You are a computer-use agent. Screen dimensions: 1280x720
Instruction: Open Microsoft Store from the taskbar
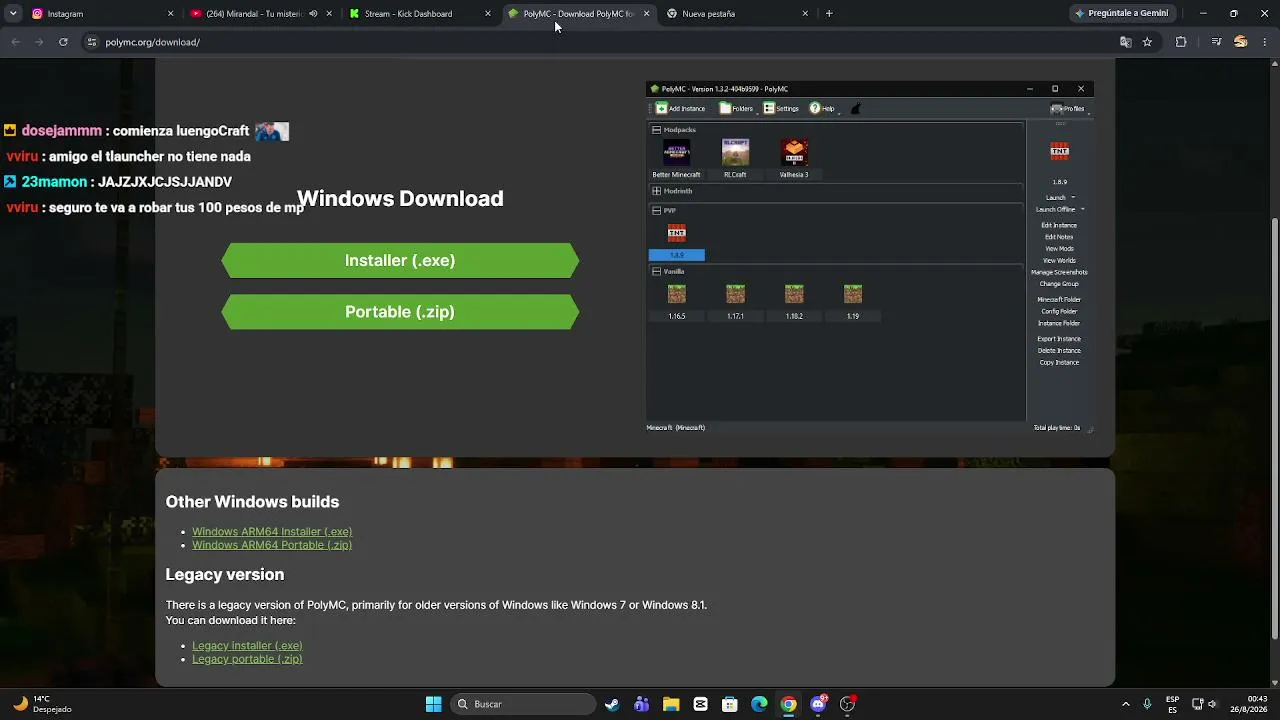click(x=730, y=704)
